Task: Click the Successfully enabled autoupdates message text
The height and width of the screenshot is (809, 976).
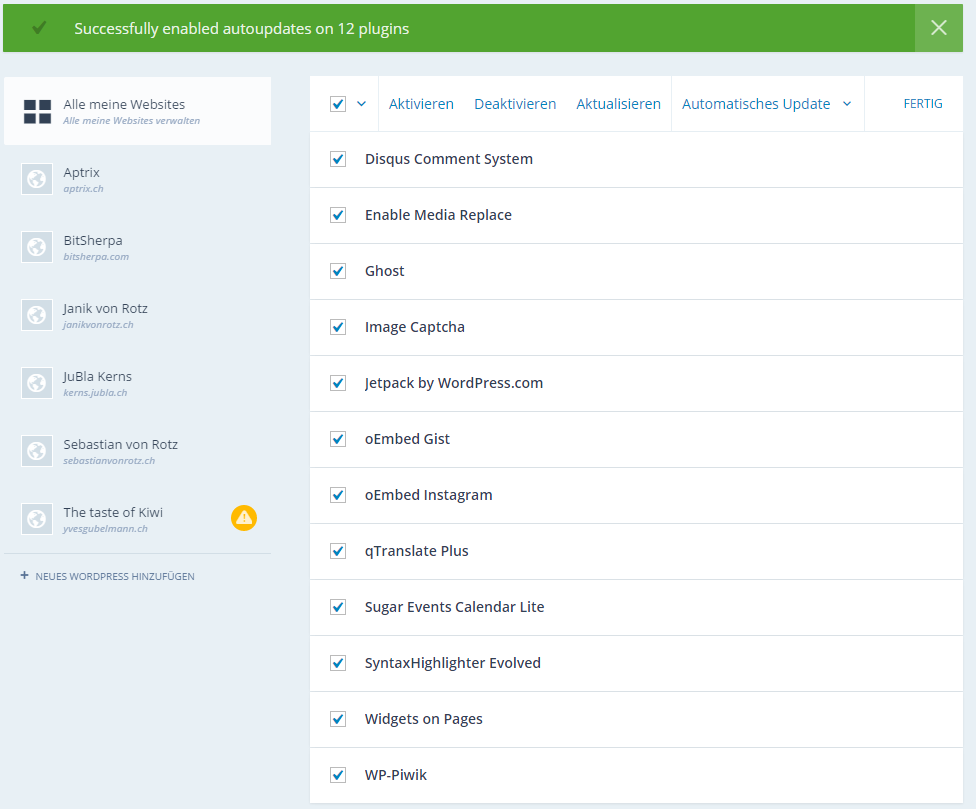Action: point(242,29)
